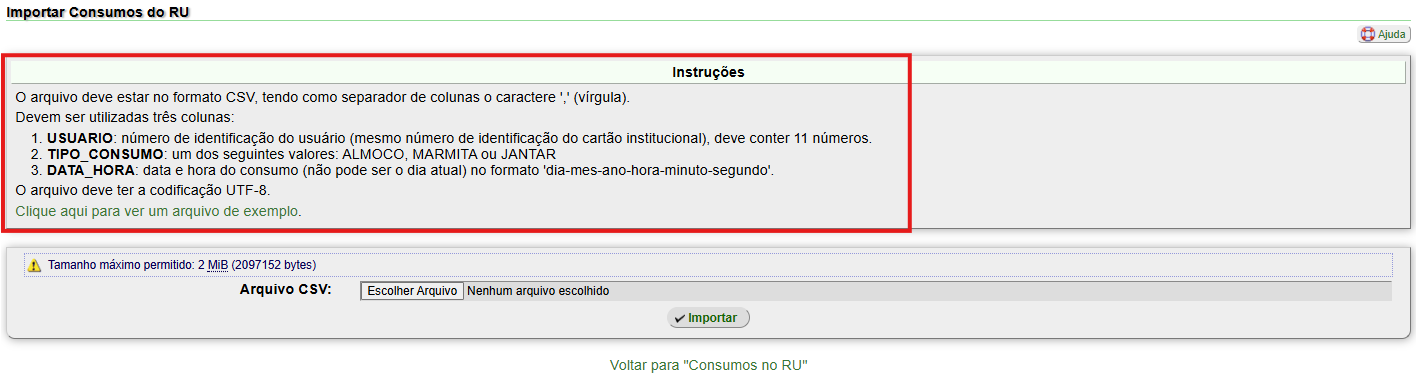
Task: Click the yellow warning triangle icon
Action: 34,266
